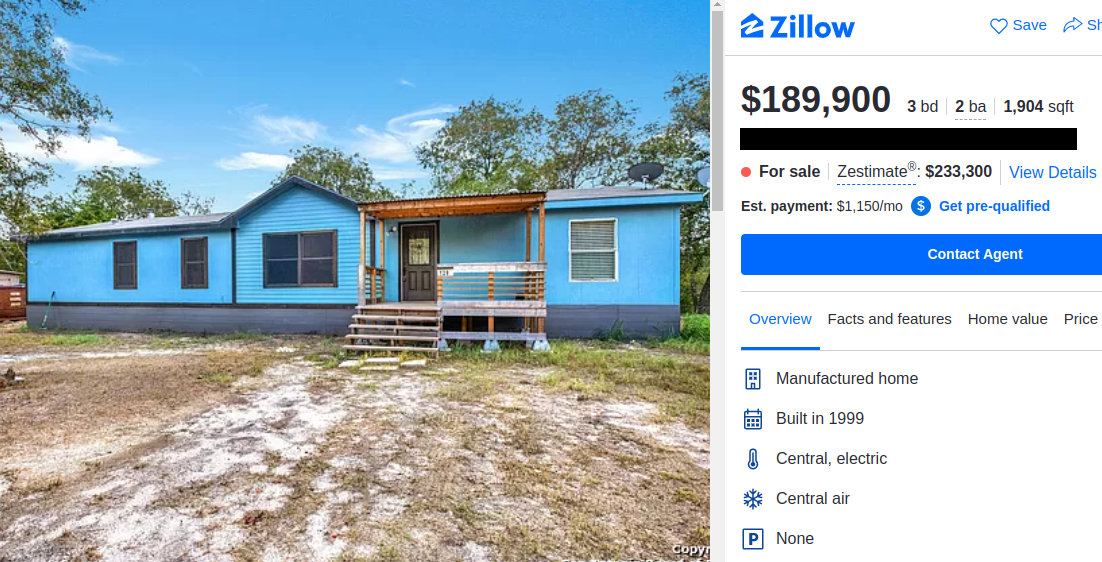Click the Built in 1999 calendar icon
The height and width of the screenshot is (562, 1102).
click(753, 419)
